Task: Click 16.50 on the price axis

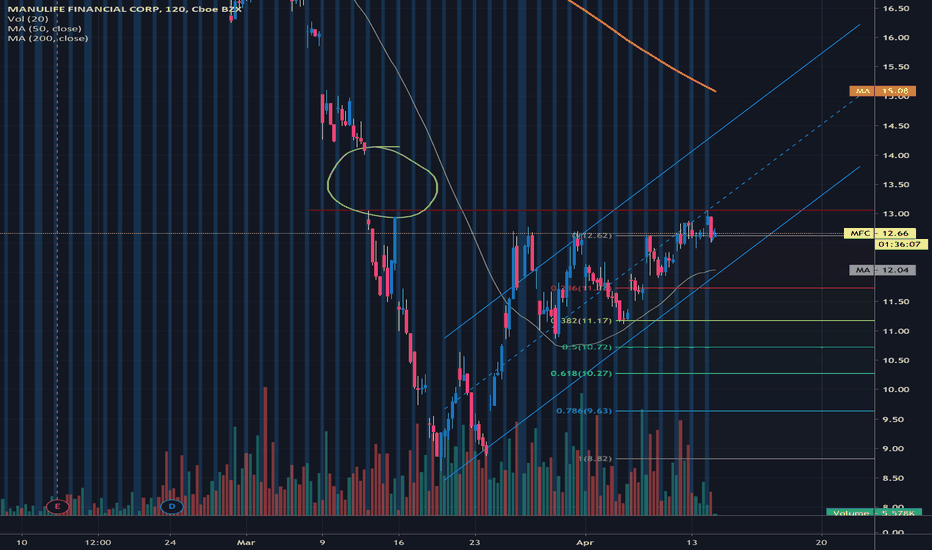Action: coord(896,8)
